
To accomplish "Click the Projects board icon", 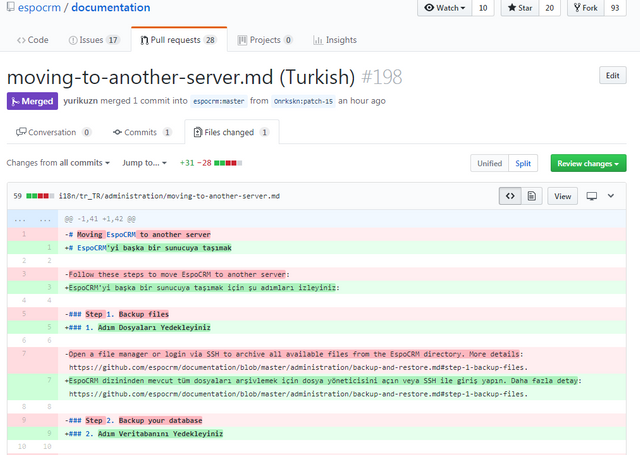I will (242, 40).
